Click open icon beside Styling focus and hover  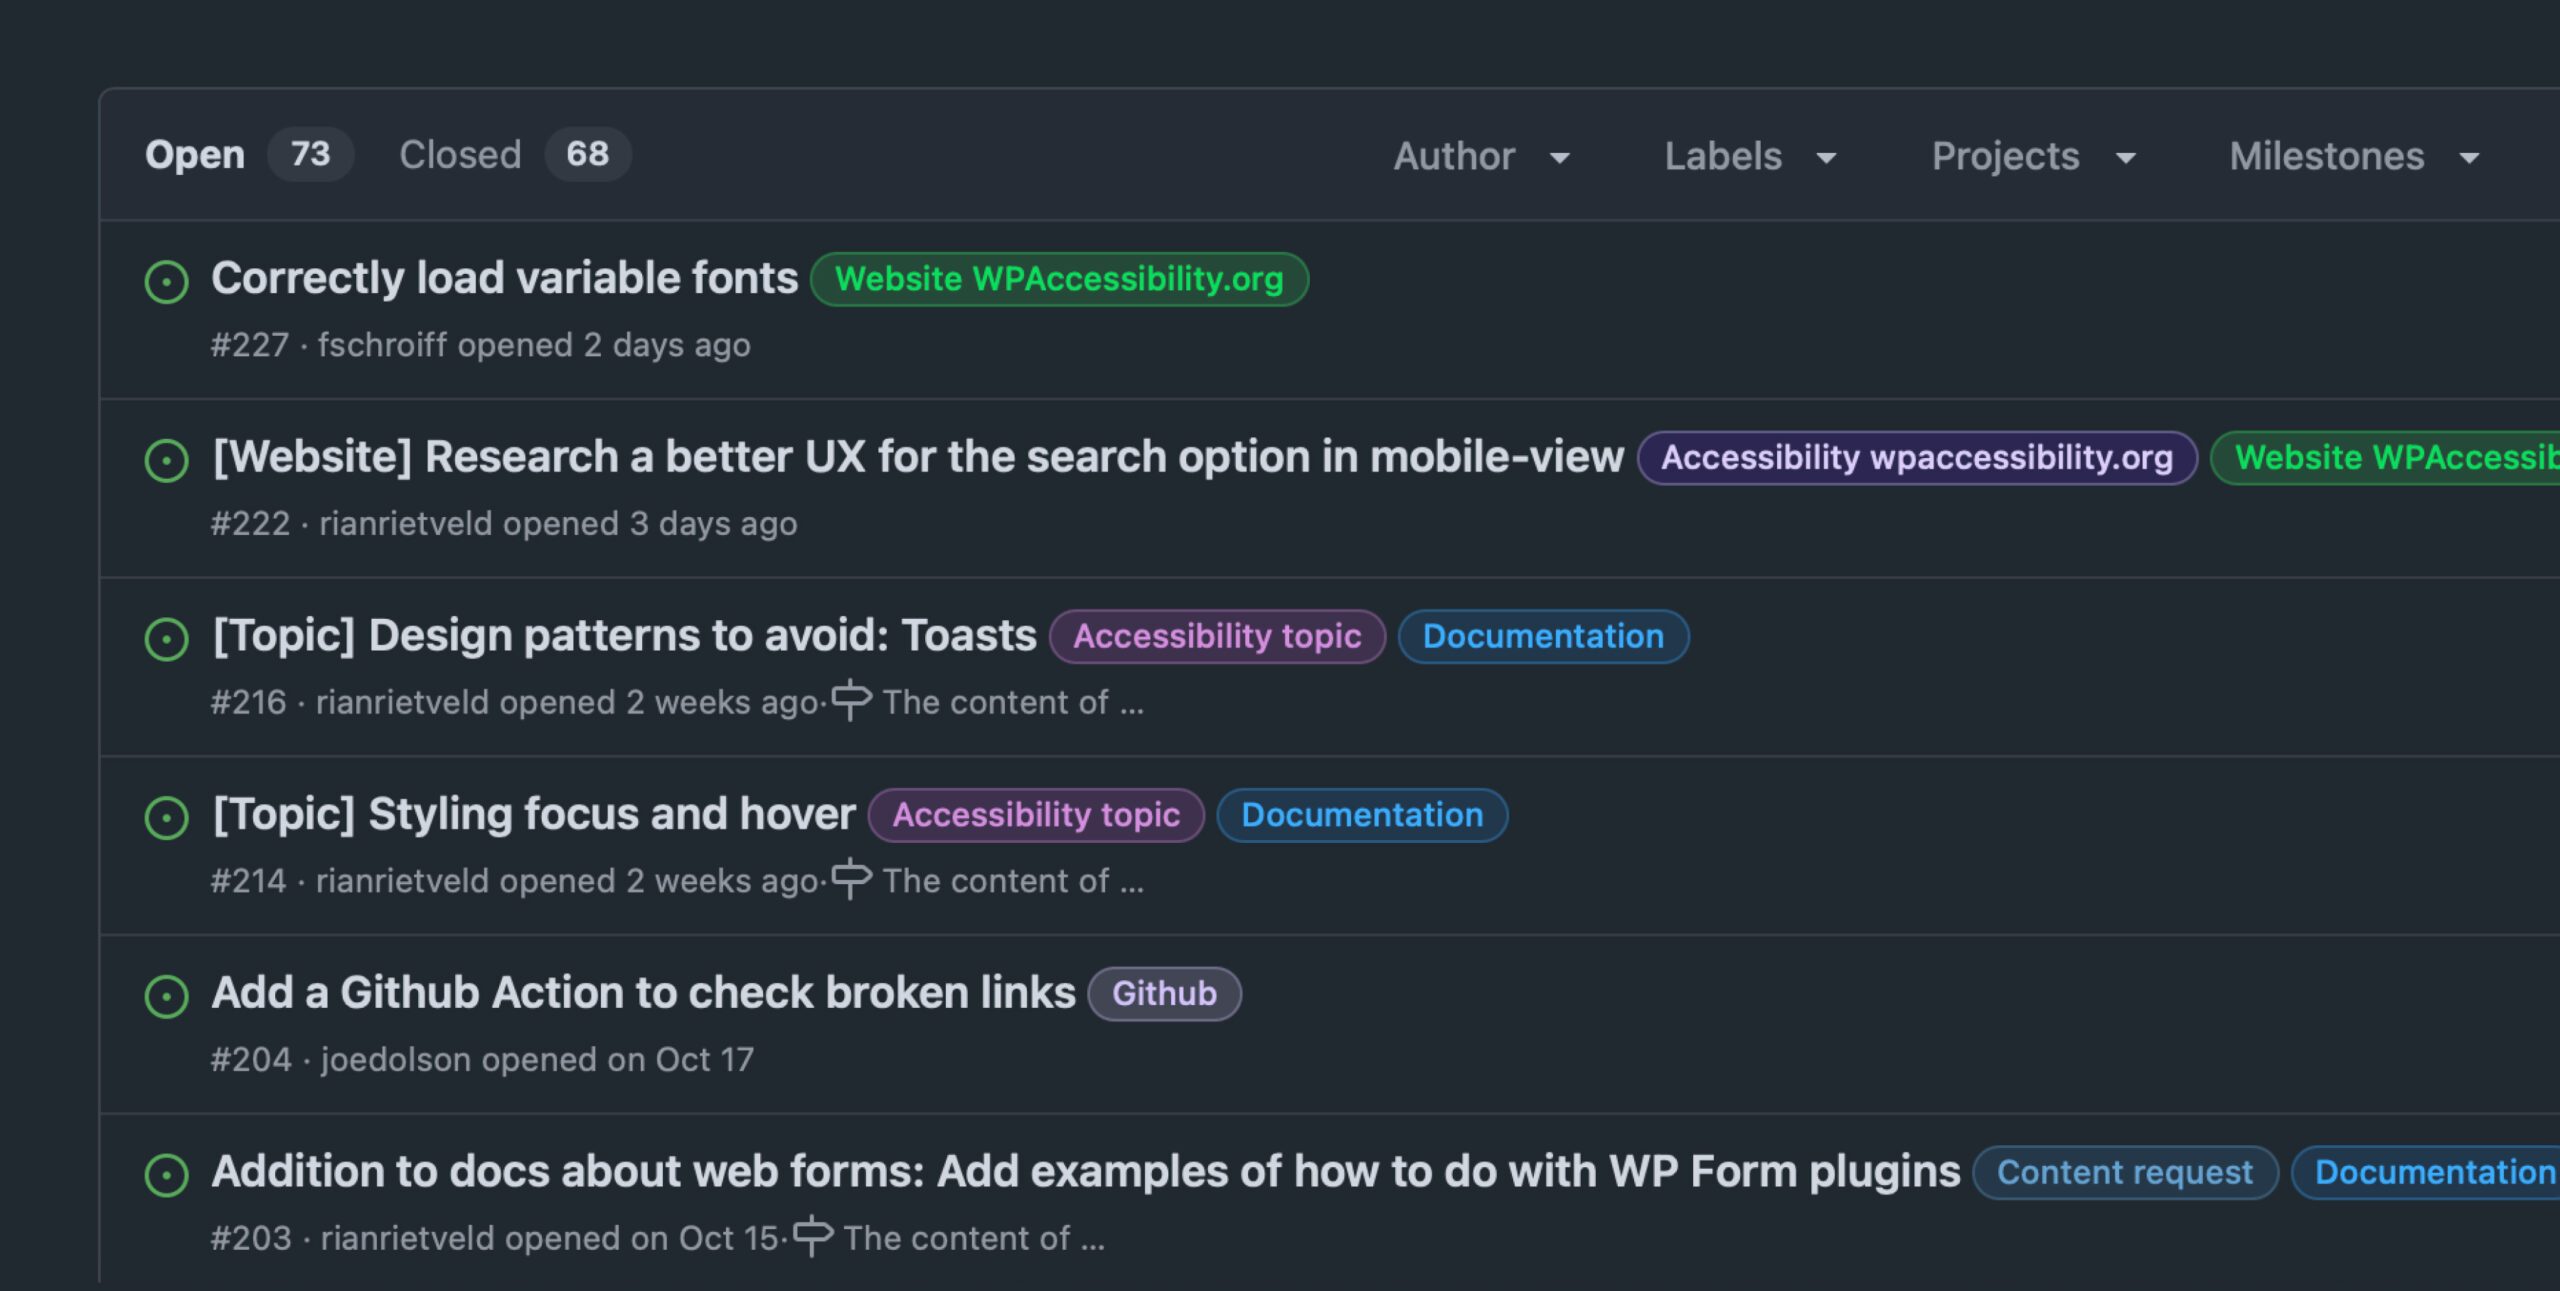[166, 818]
